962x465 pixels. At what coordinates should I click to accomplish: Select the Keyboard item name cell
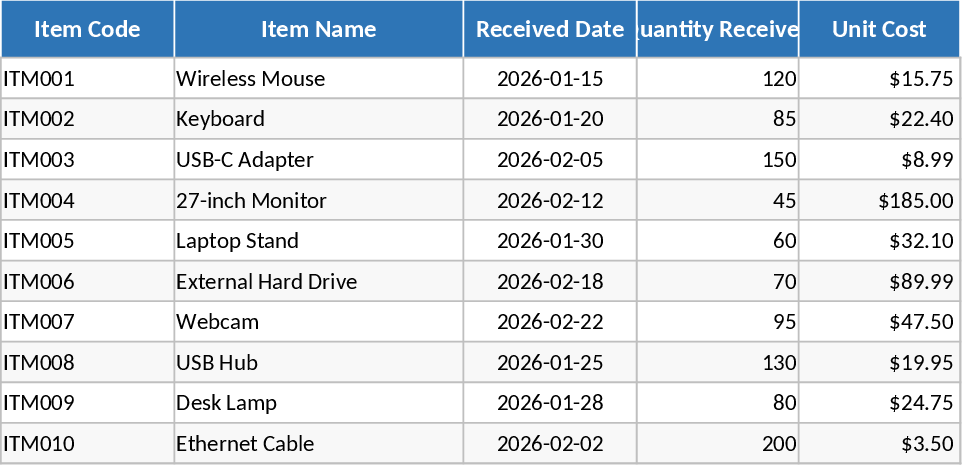318,119
